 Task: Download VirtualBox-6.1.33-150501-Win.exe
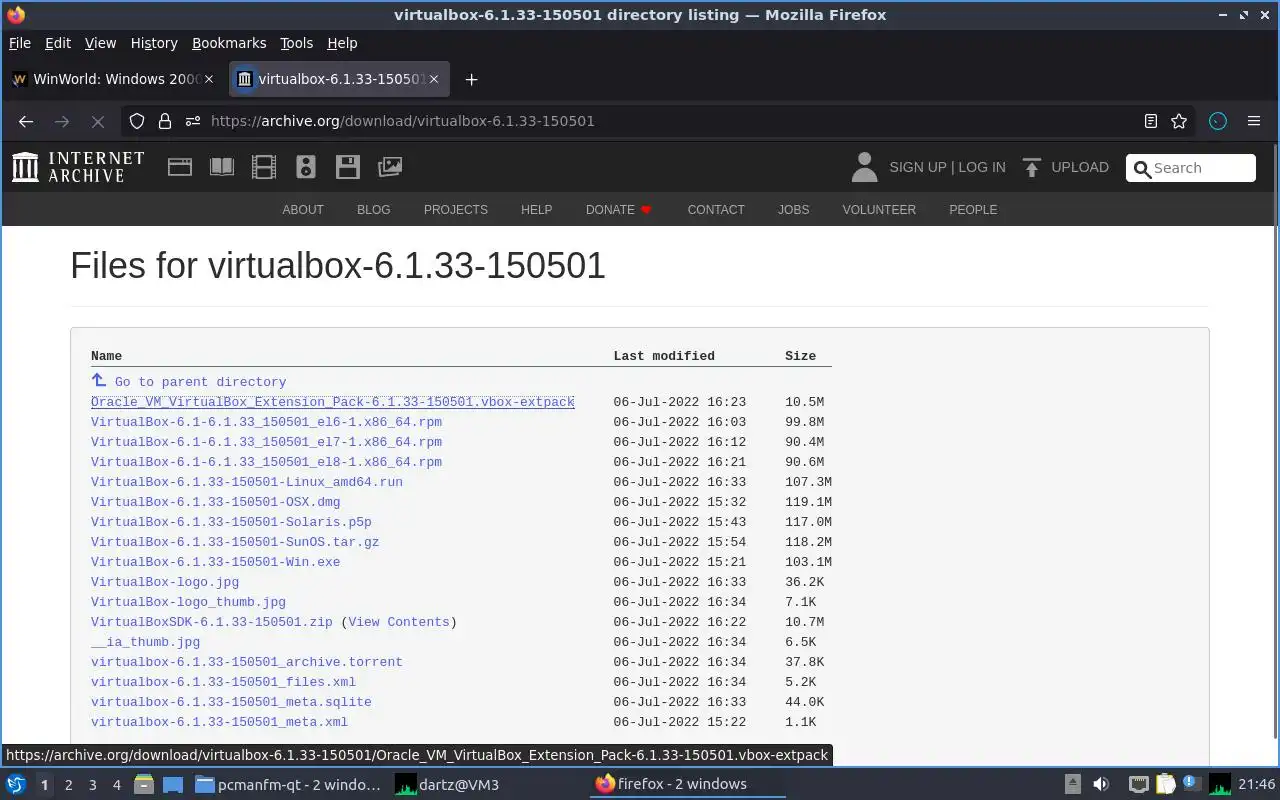[215, 562]
